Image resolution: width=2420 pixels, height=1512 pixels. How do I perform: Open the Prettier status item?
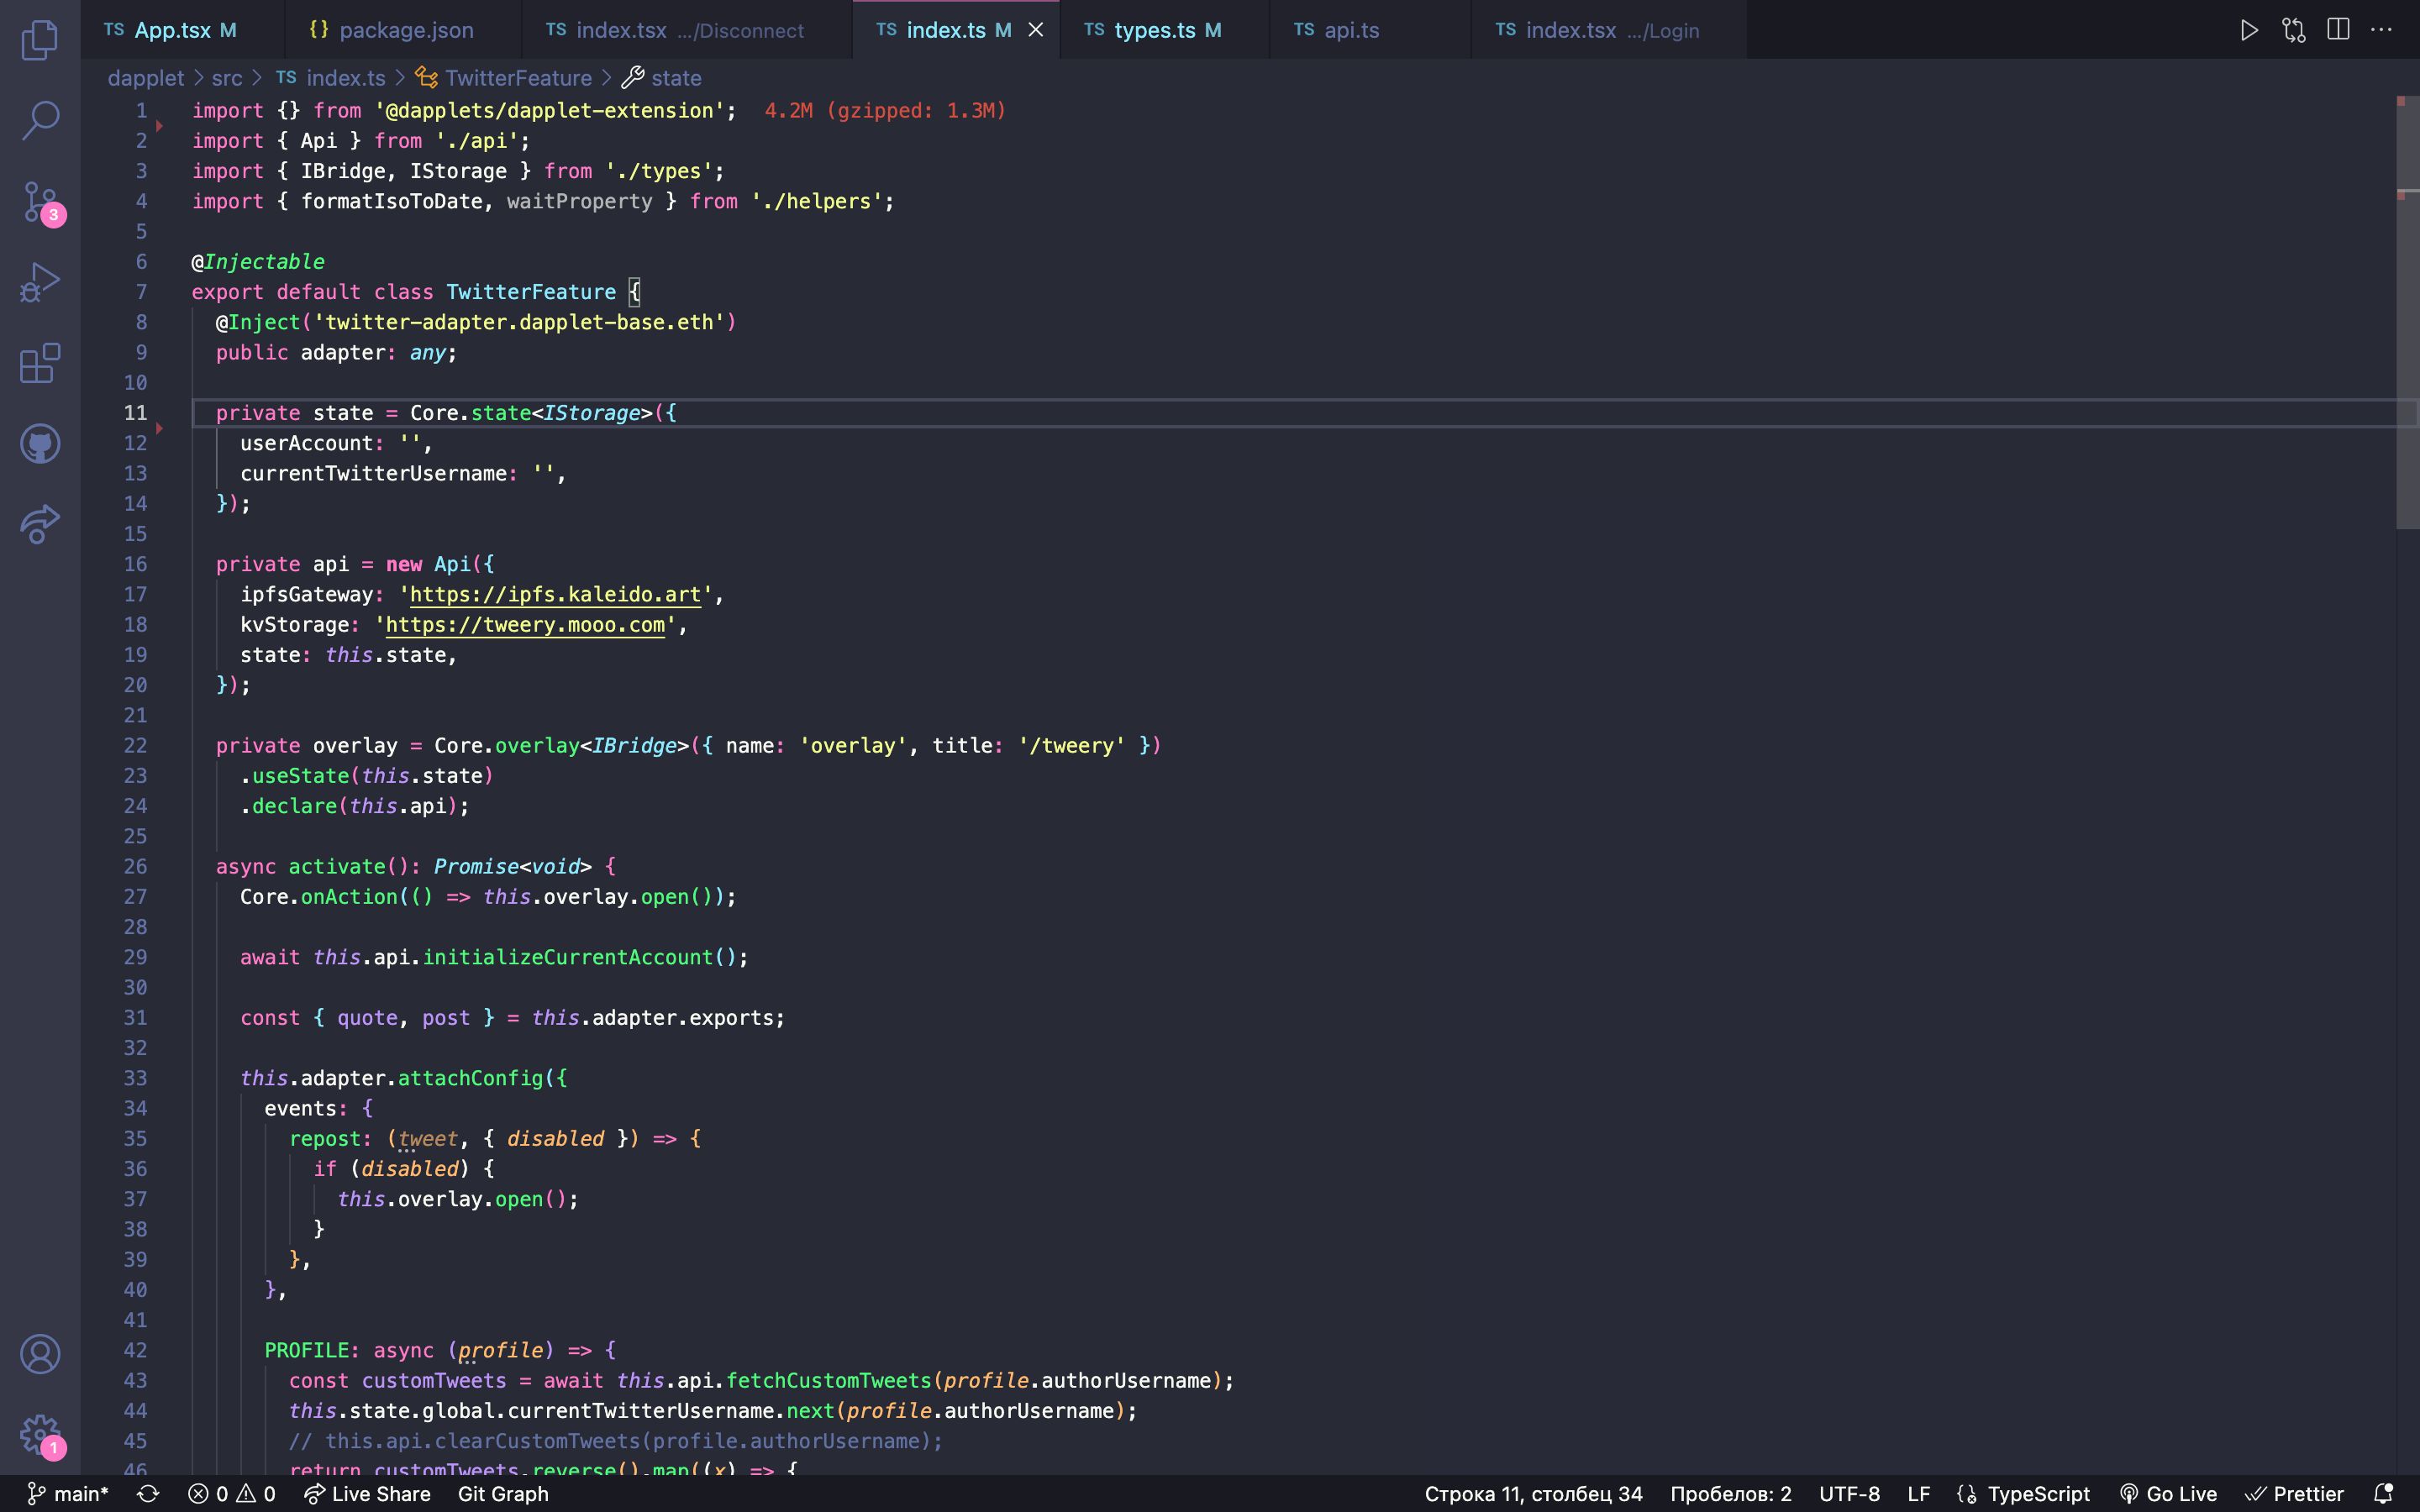point(2294,1494)
